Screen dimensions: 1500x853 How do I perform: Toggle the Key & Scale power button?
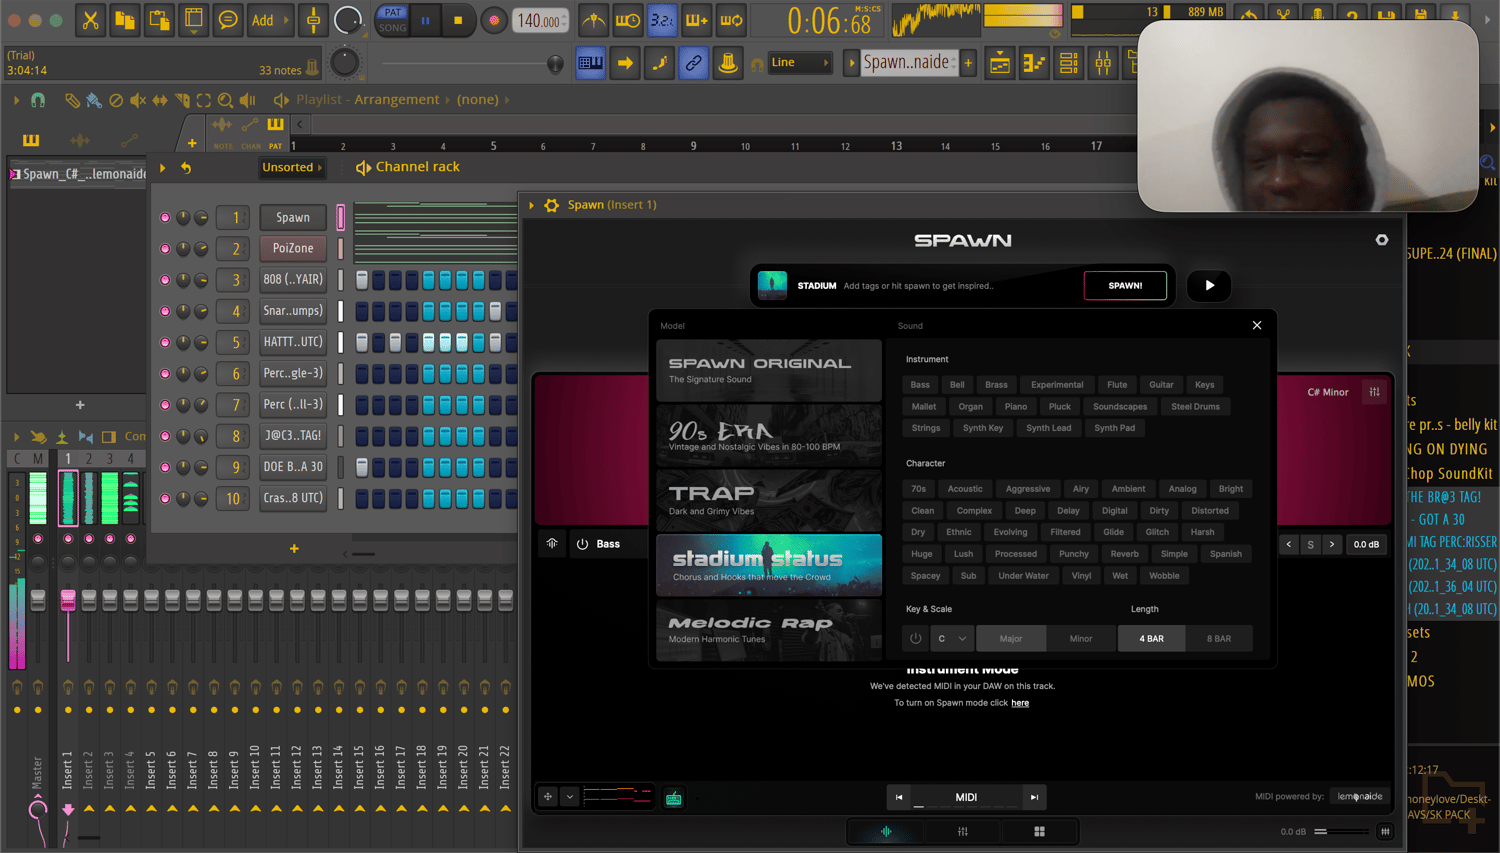click(915, 638)
